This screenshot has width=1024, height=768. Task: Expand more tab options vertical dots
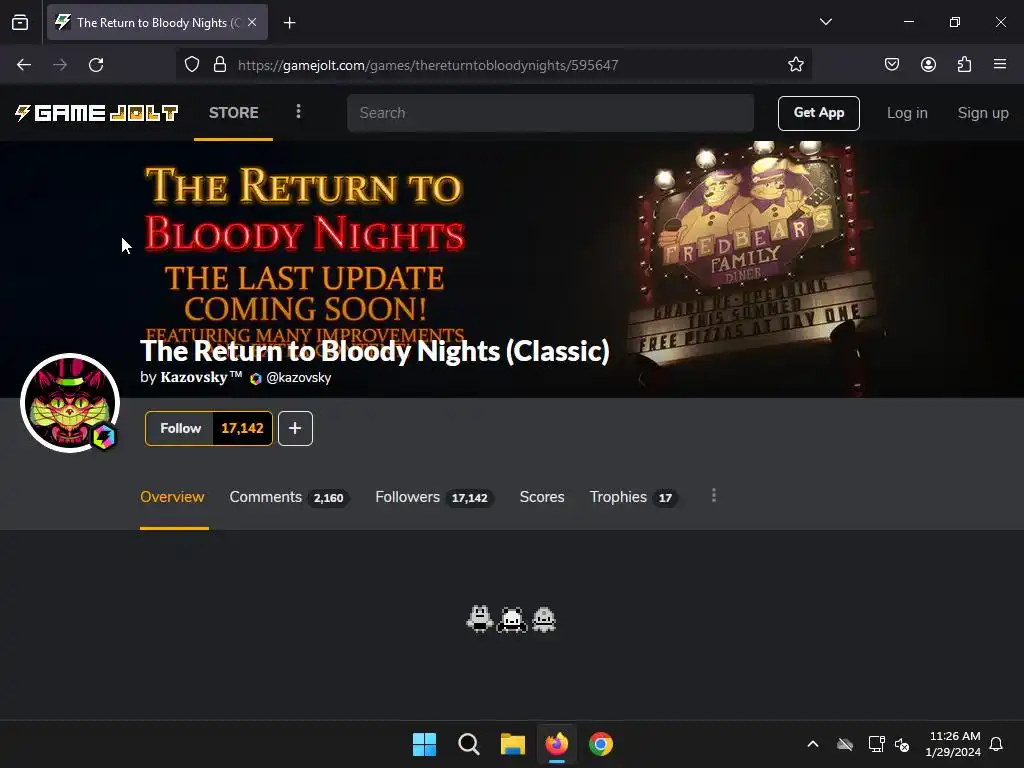click(x=714, y=496)
